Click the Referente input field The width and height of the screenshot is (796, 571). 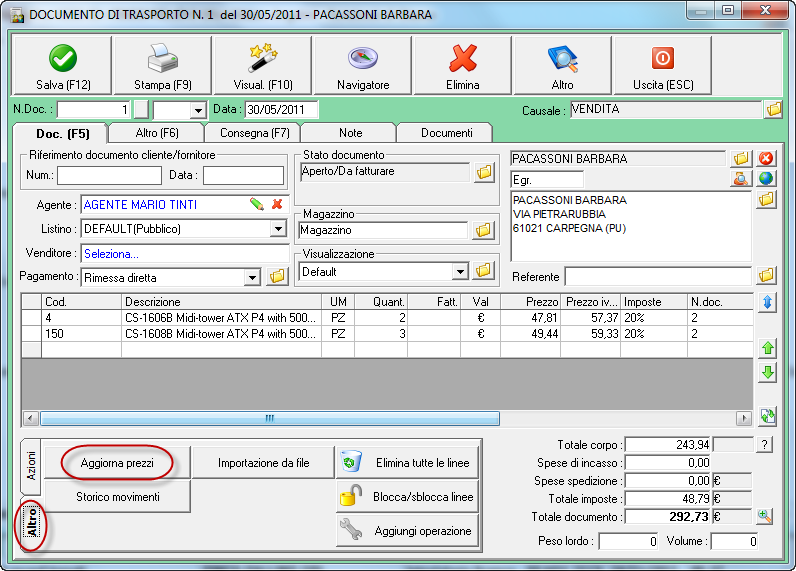[657, 276]
